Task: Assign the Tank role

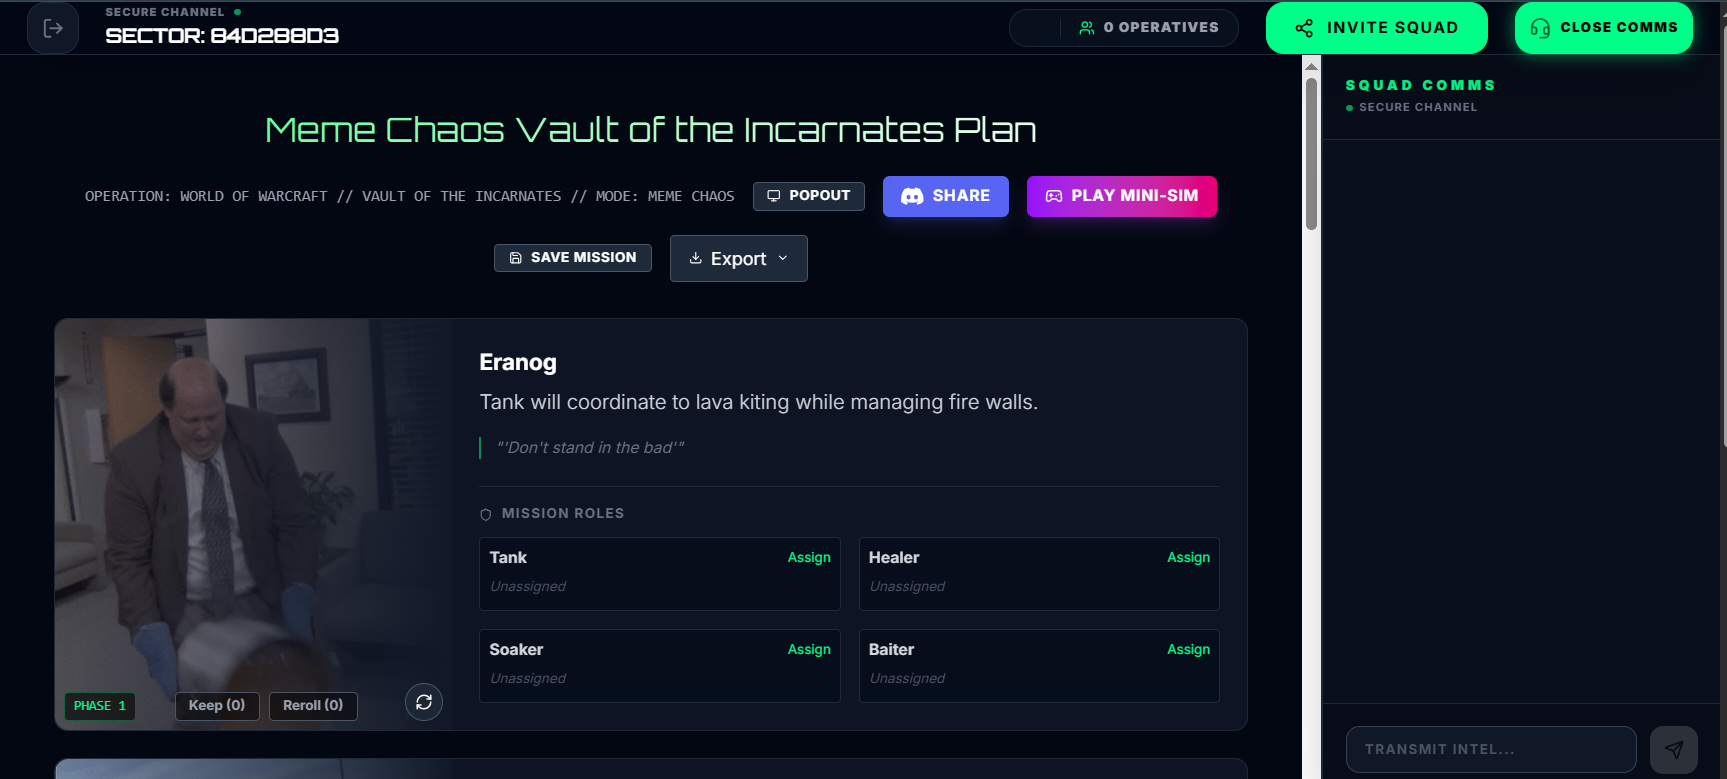Action: pyautogui.click(x=809, y=558)
